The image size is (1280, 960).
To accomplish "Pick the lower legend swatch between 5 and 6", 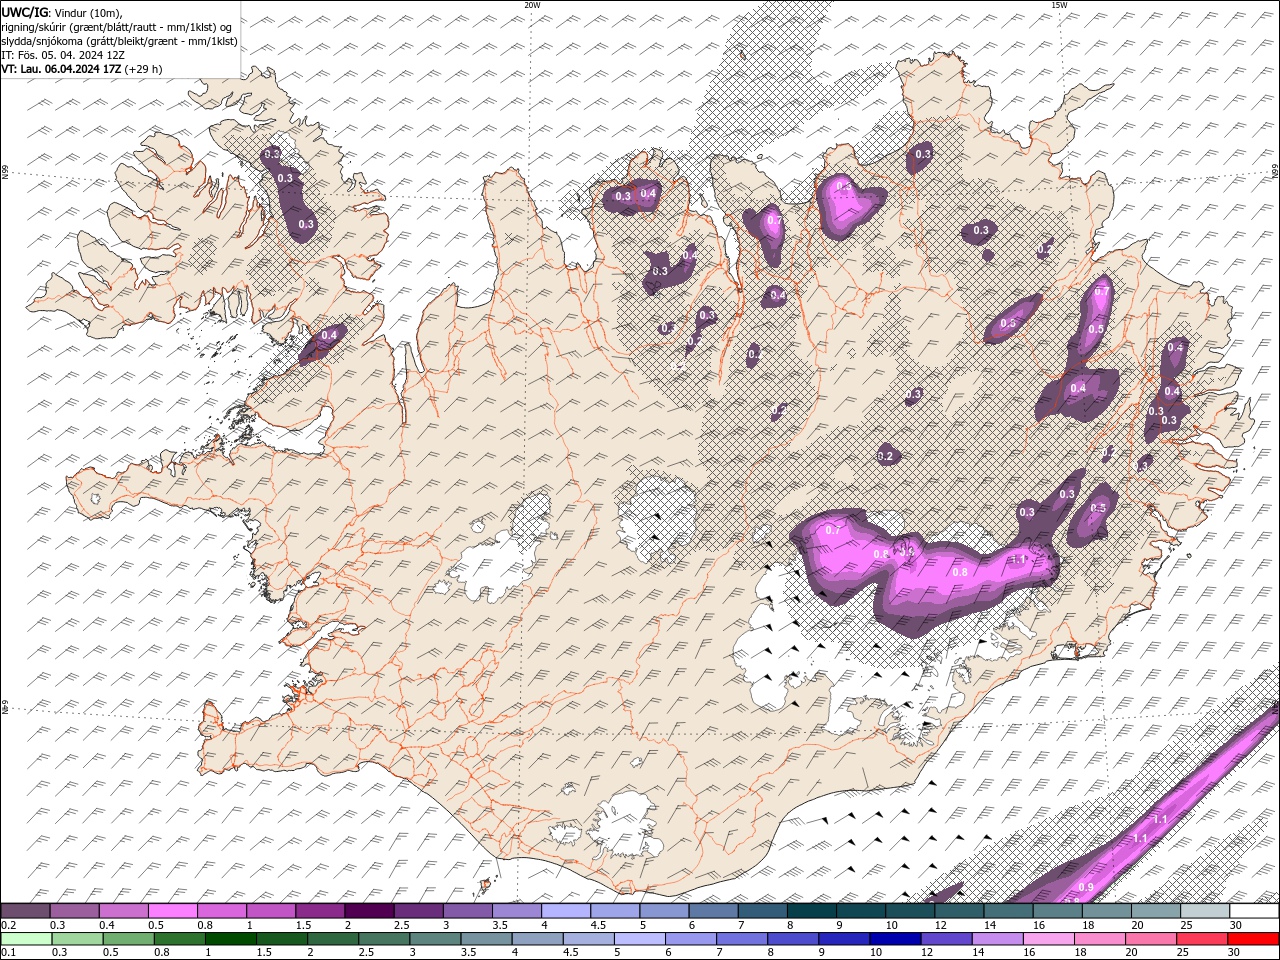I will coord(640,939).
